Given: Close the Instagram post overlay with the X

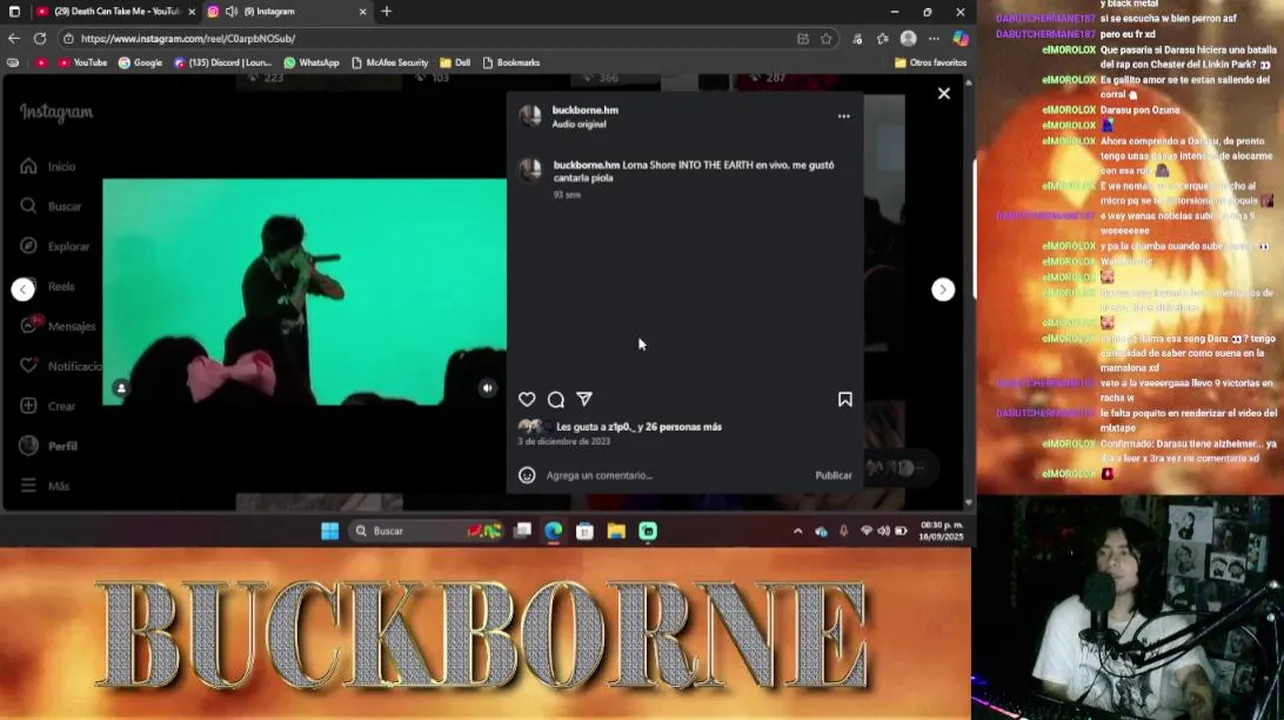Looking at the screenshot, I should click(x=943, y=93).
